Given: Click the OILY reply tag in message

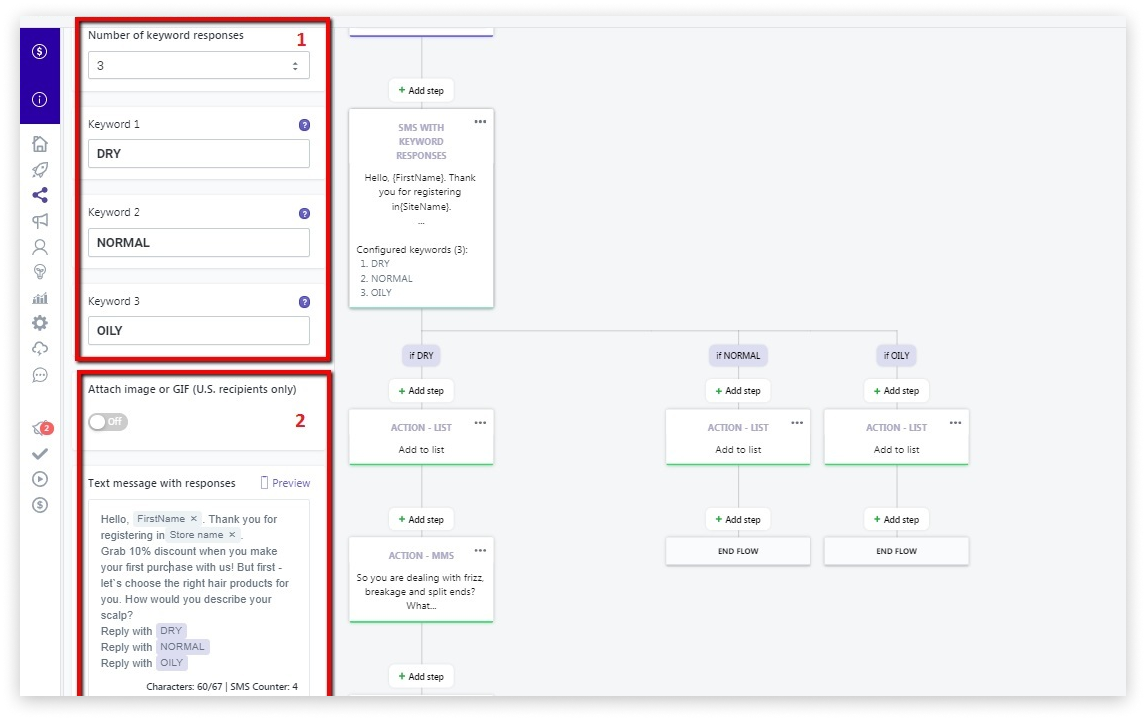Looking at the screenshot, I should click(172, 663).
